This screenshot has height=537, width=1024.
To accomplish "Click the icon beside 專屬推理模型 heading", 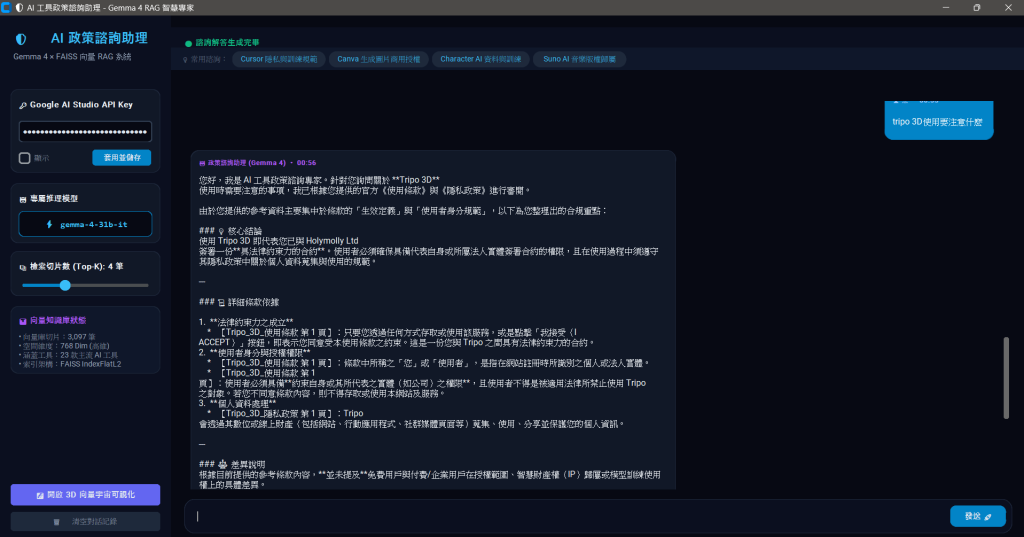I will tap(23, 199).
